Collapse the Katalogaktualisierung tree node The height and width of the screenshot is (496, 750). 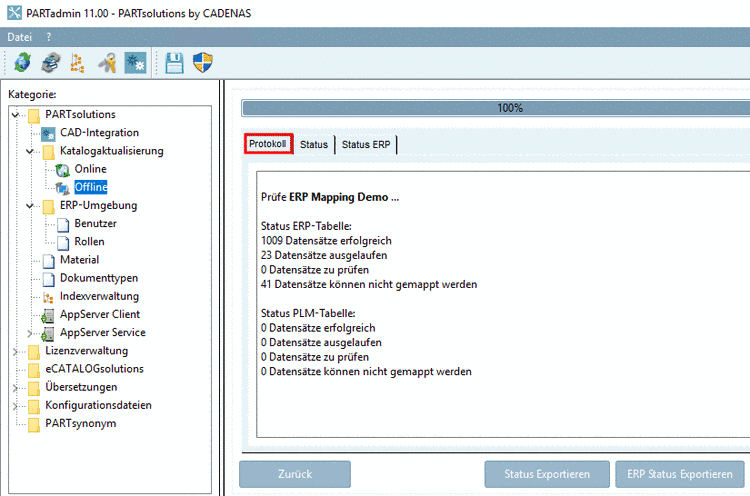pyautogui.click(x=30, y=151)
